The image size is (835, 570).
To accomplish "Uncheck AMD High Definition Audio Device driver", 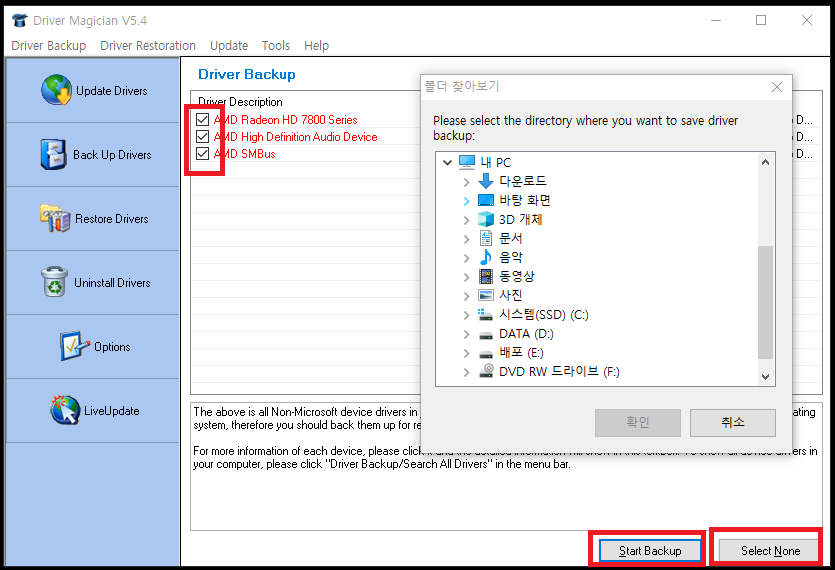I will coord(202,136).
